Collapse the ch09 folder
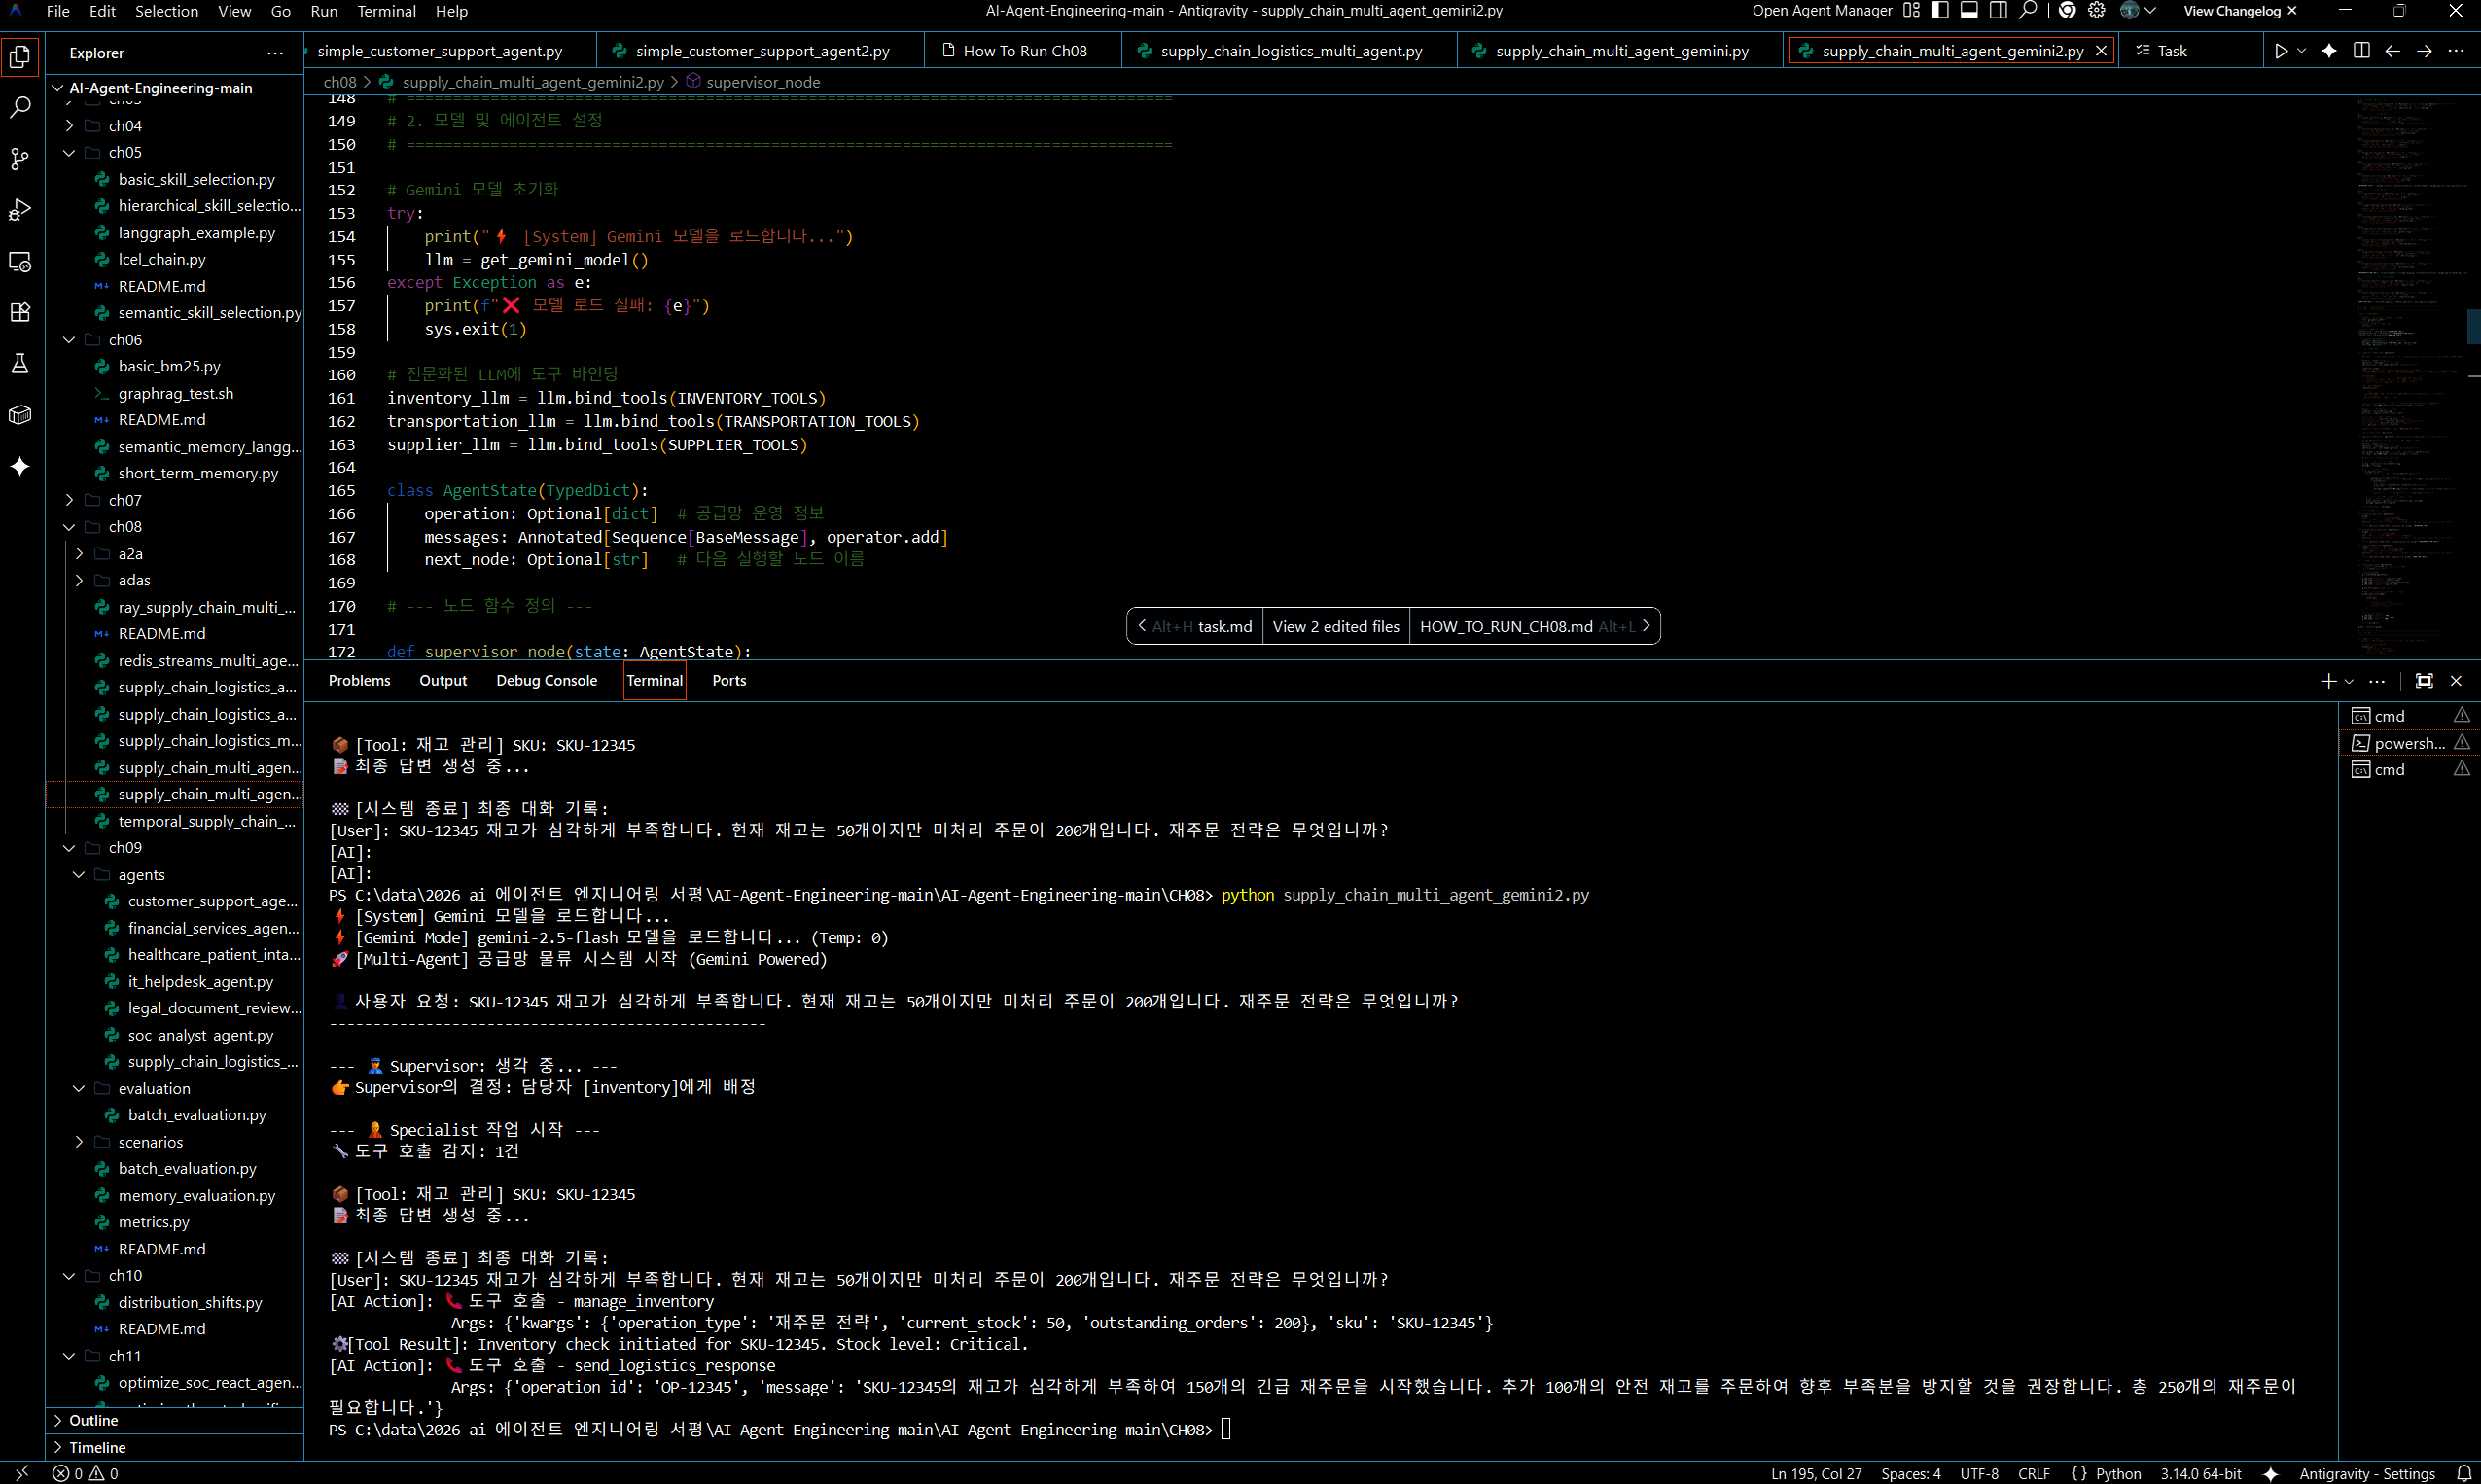This screenshot has width=2481, height=1484. coord(125,847)
